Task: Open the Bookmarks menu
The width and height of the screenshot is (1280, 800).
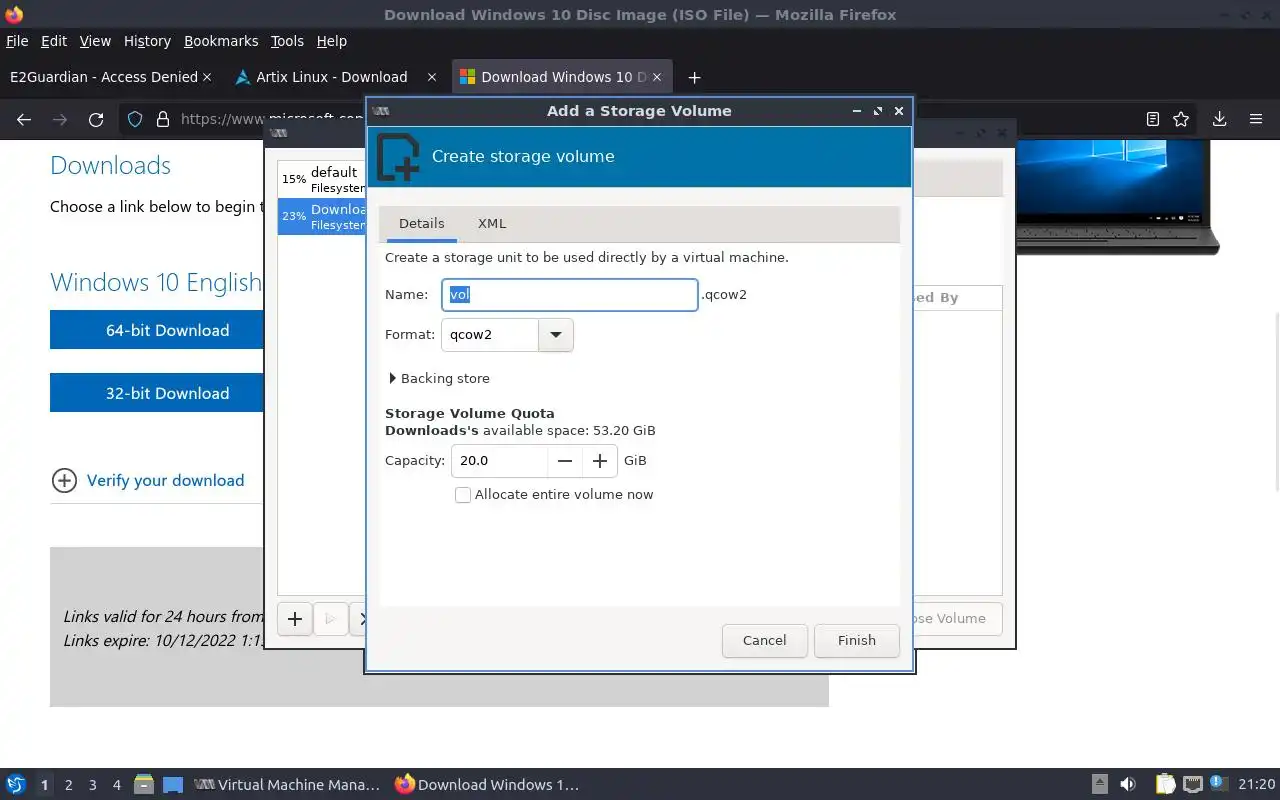Action: coord(221,41)
